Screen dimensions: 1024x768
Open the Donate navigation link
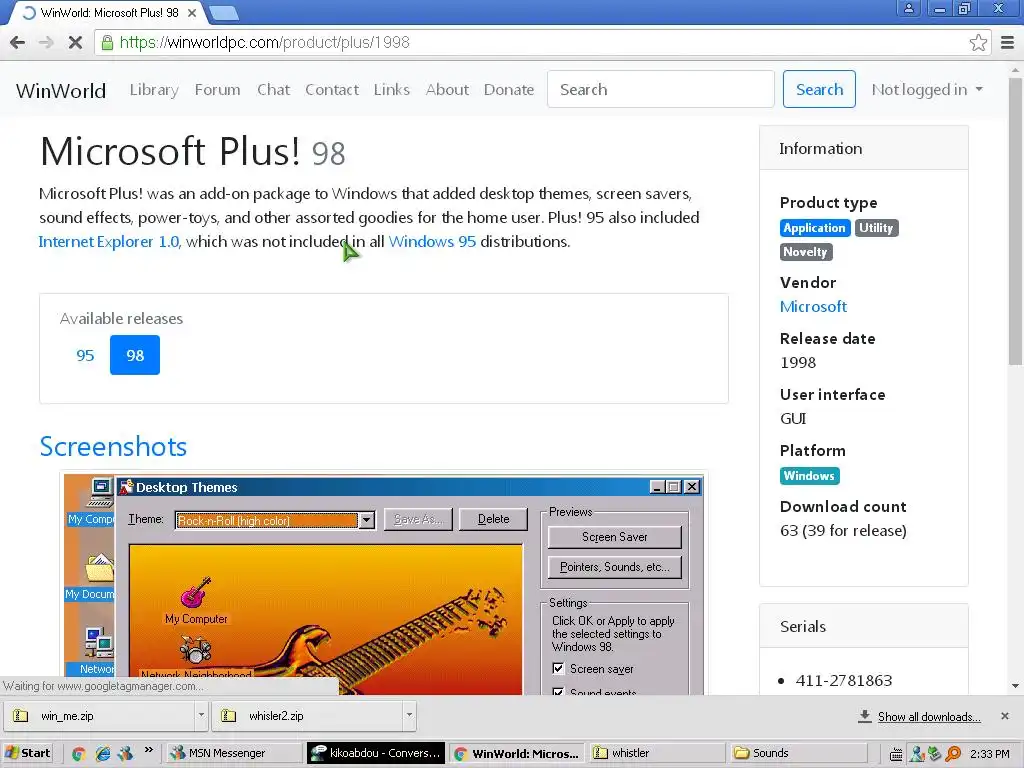(x=509, y=89)
